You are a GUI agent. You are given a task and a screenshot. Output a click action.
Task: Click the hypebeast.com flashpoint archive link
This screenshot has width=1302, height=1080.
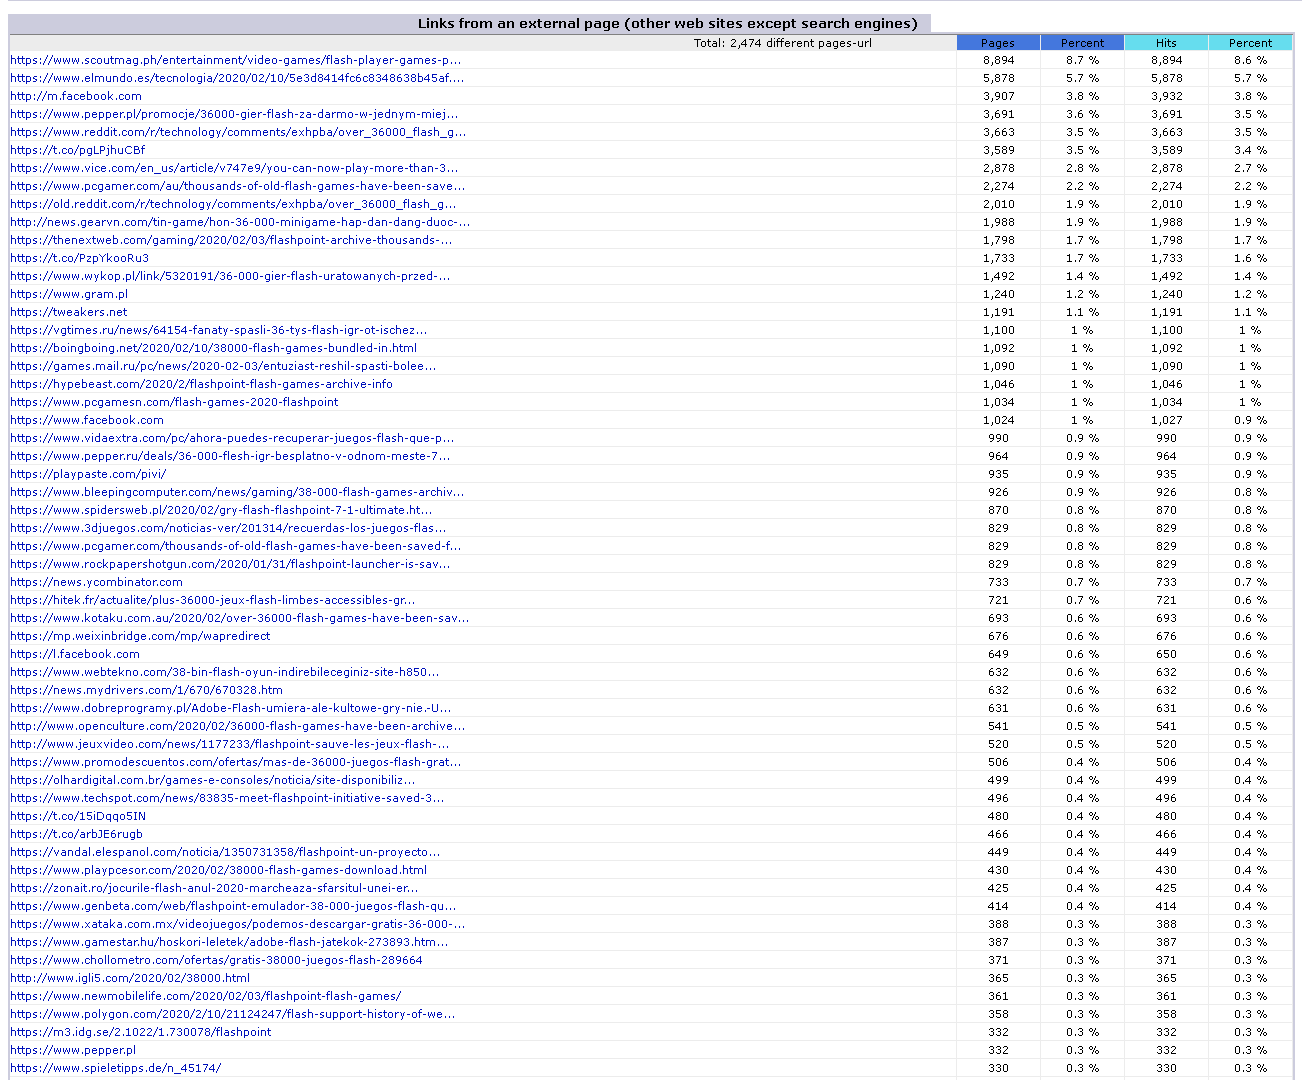[x=201, y=384]
